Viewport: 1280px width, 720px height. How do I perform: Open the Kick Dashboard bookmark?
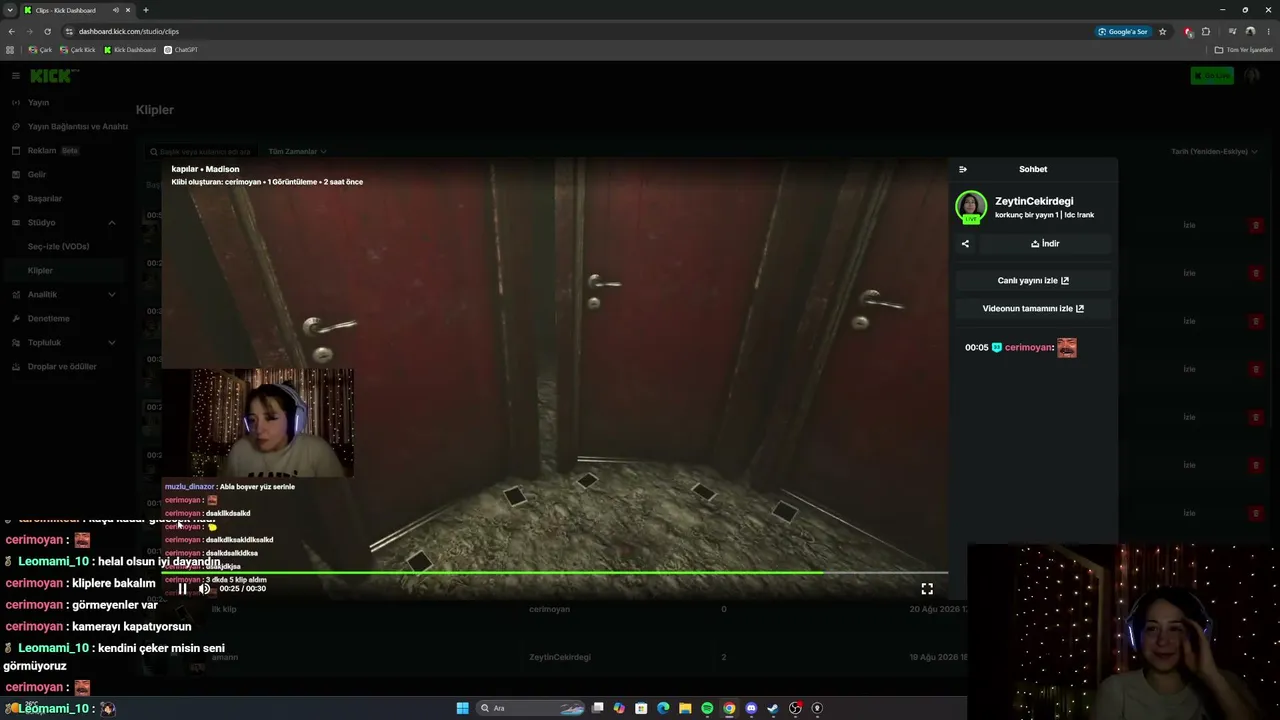tap(129, 50)
